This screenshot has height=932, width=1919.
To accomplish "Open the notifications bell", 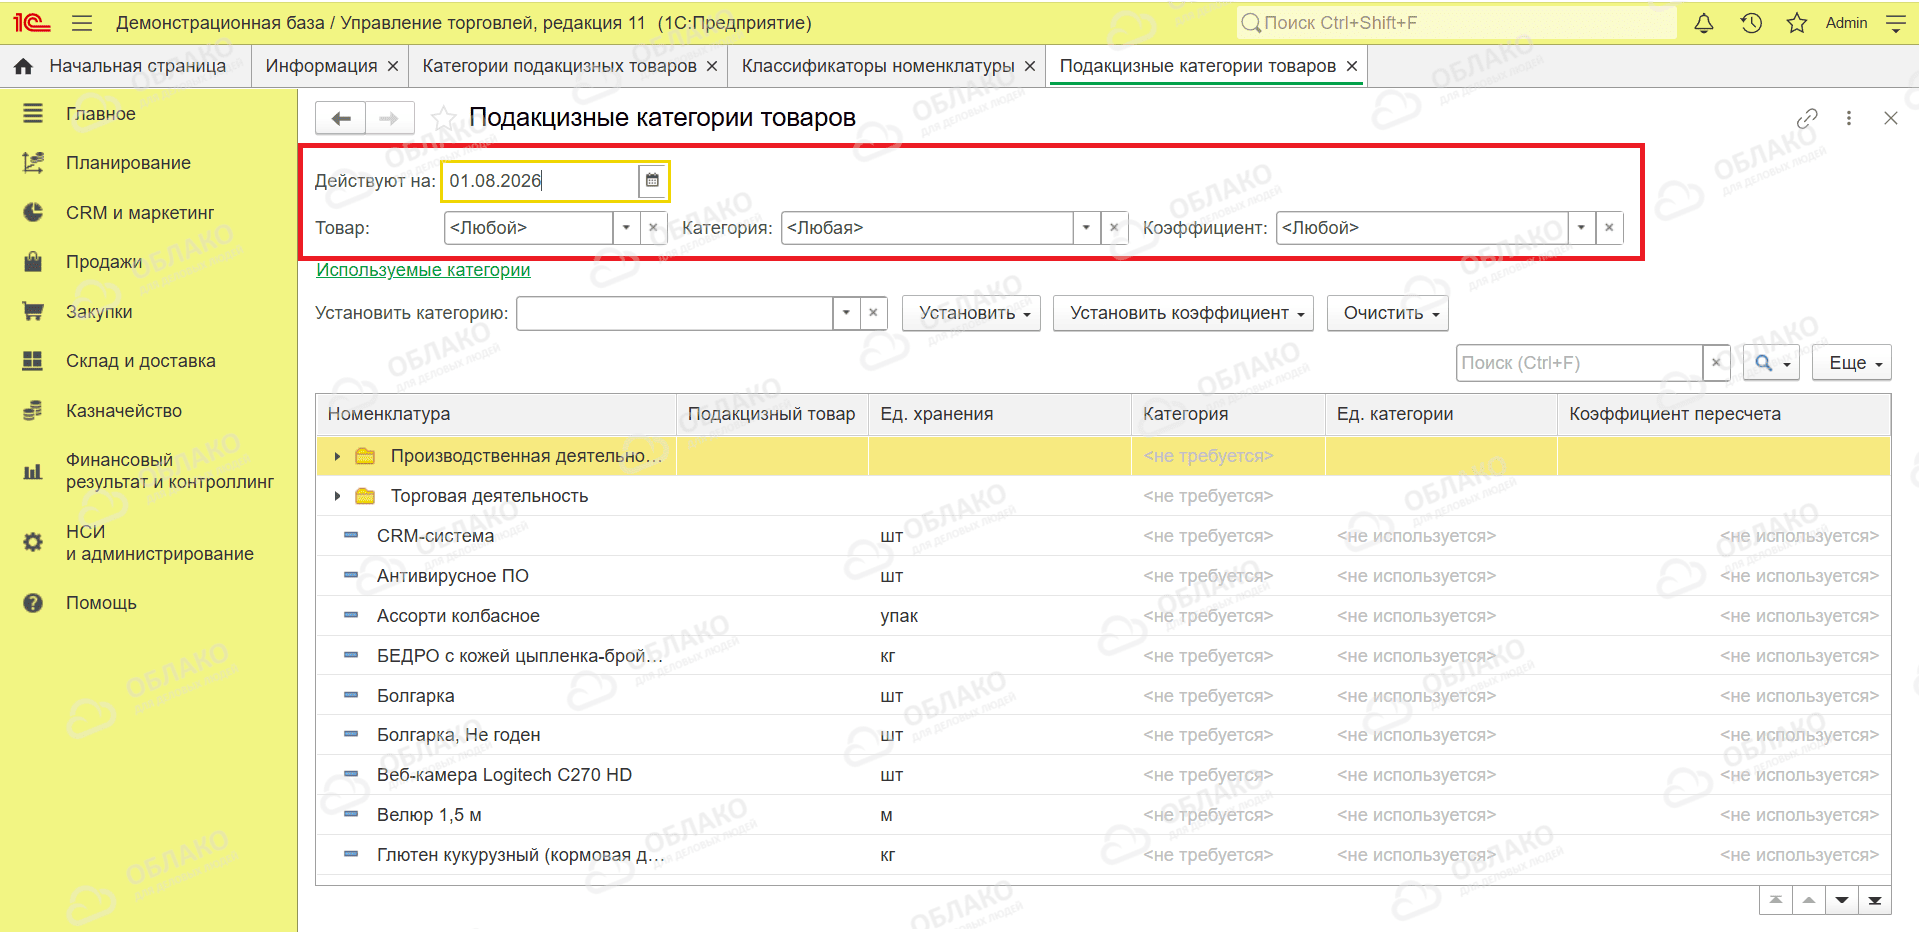I will tap(1704, 23).
